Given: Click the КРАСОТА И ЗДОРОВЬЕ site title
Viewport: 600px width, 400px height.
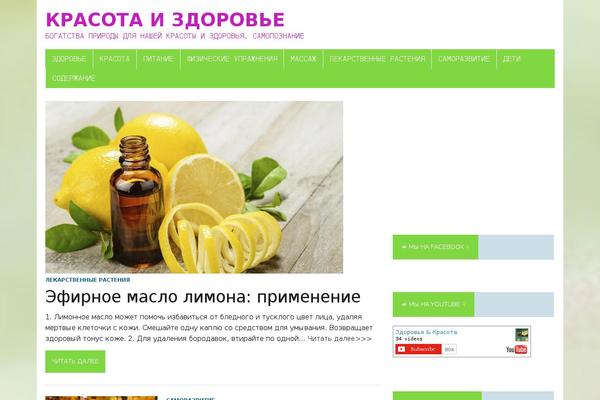Looking at the screenshot, I should 165,20.
